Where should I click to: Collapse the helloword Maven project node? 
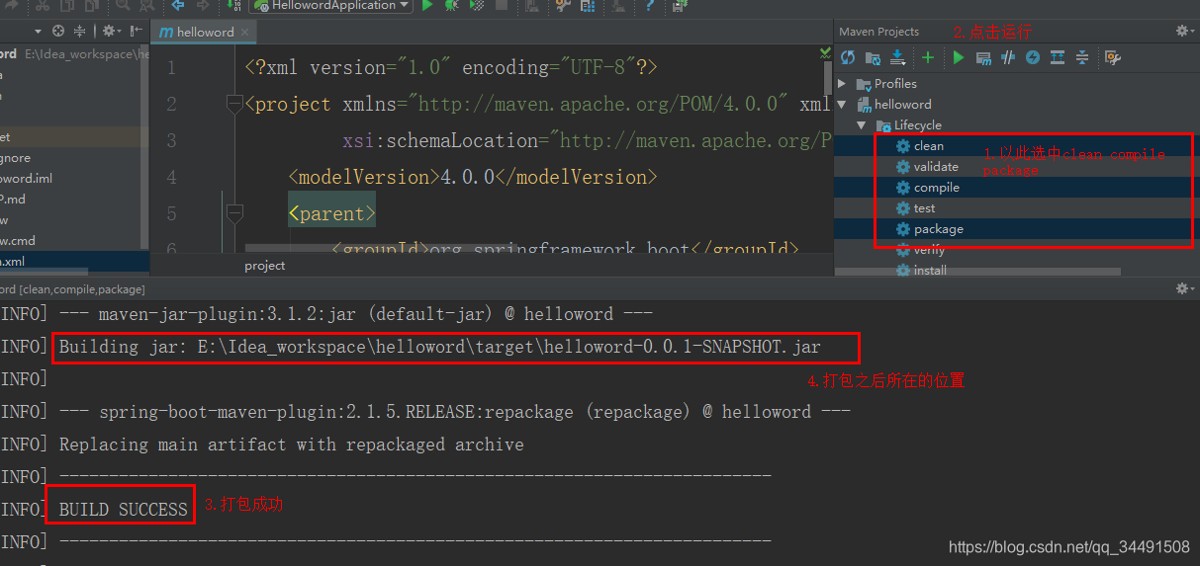pyautogui.click(x=842, y=104)
